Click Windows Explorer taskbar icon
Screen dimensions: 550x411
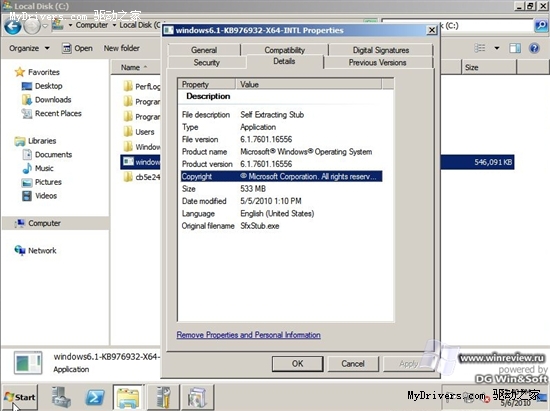[128, 397]
